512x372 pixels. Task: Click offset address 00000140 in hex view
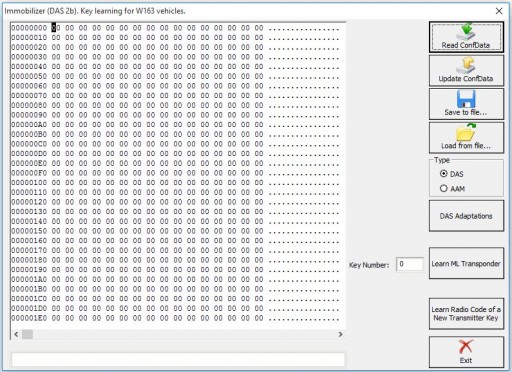click(29, 221)
